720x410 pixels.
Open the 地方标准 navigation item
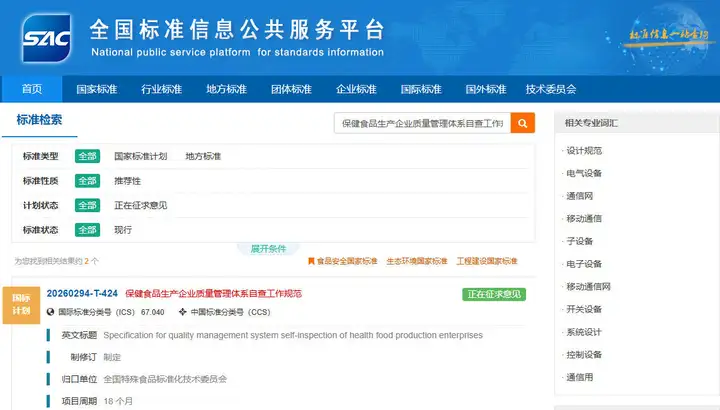[226, 89]
